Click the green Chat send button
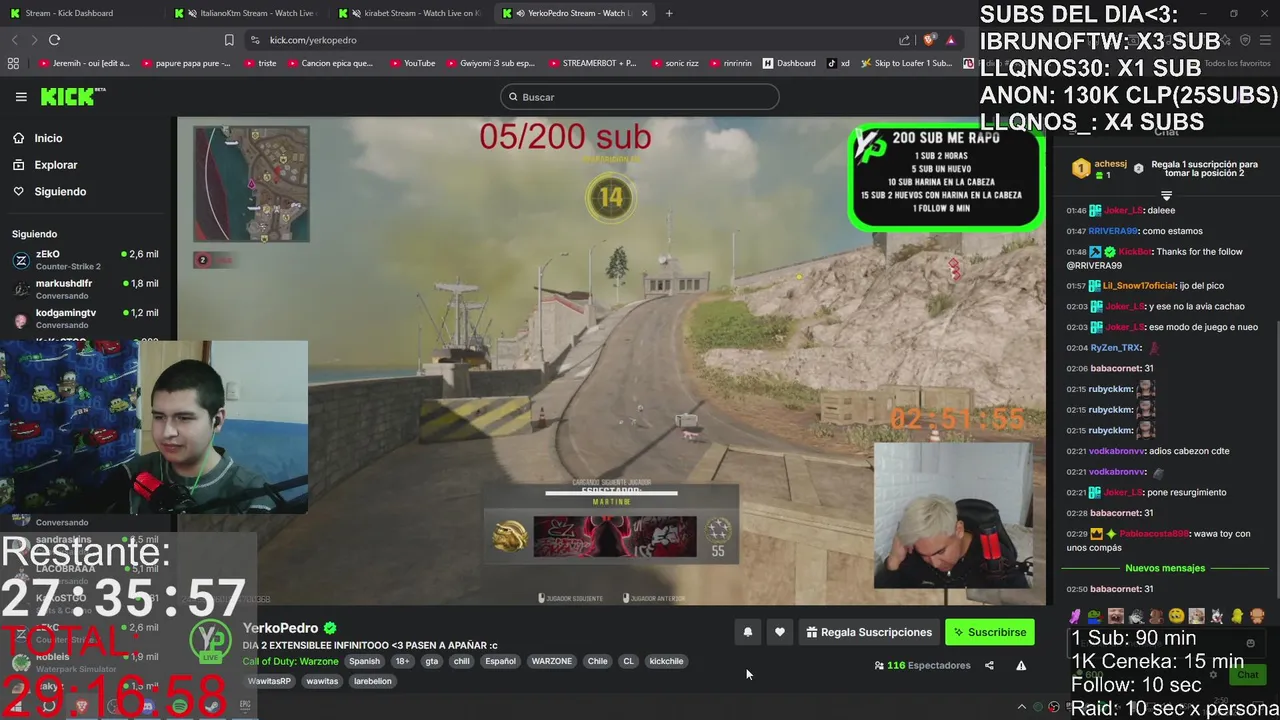 [1248, 675]
